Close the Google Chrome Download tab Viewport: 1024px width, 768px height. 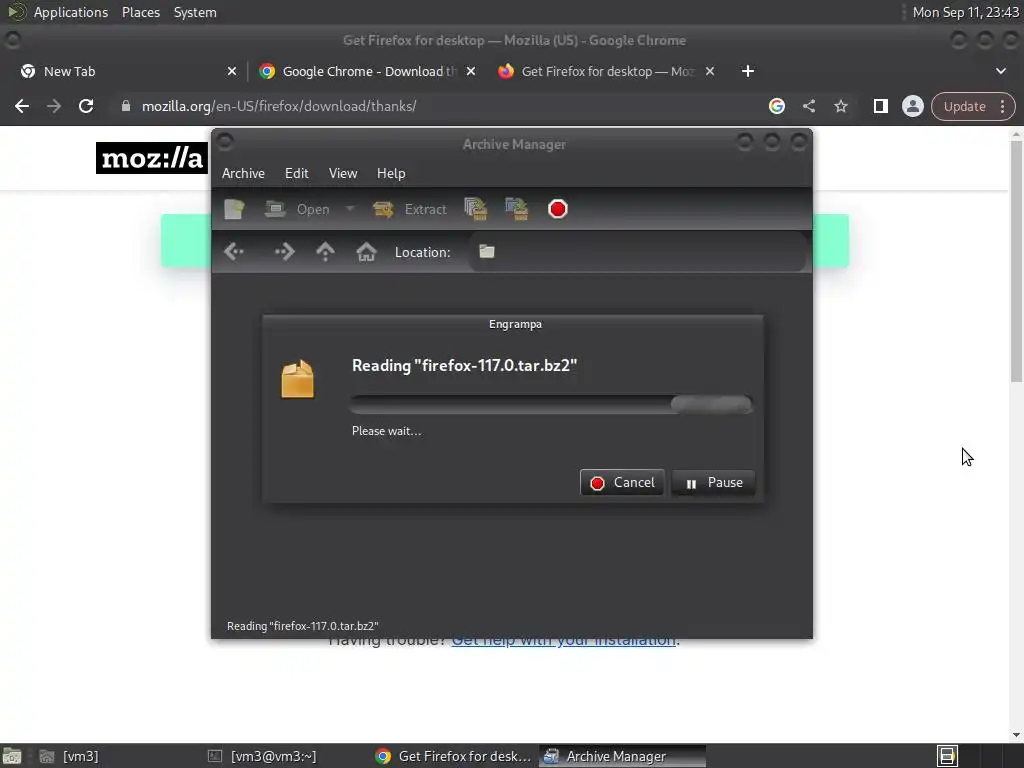pos(471,71)
